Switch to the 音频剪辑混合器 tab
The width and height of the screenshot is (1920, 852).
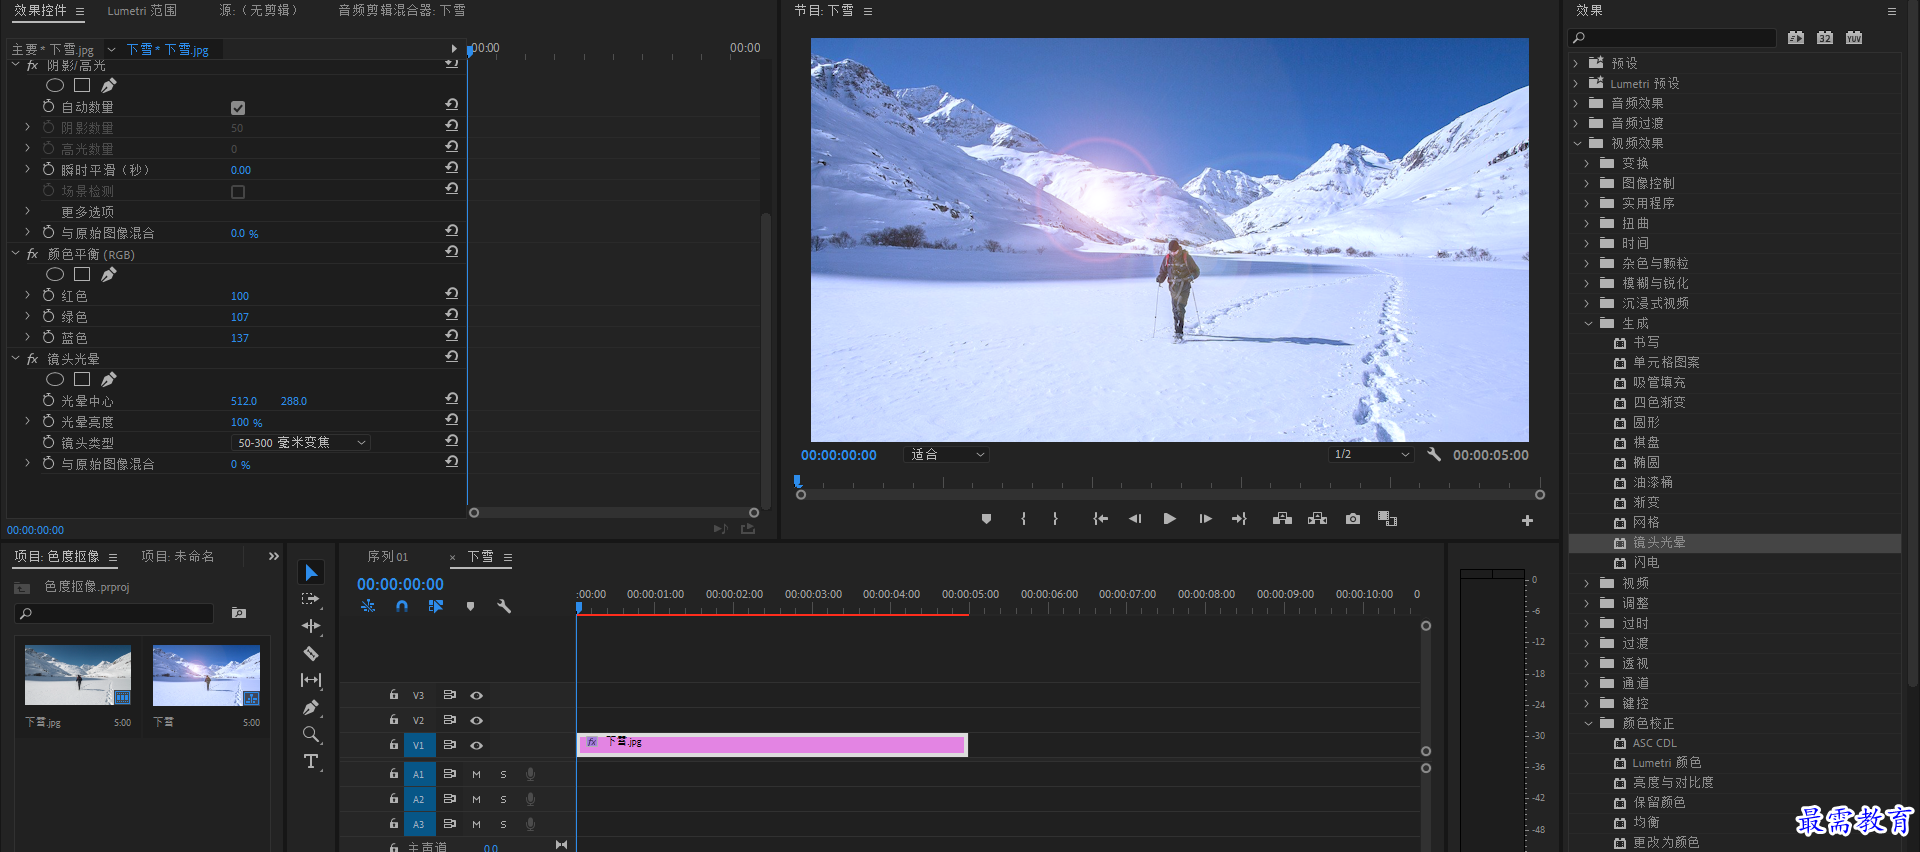(401, 10)
